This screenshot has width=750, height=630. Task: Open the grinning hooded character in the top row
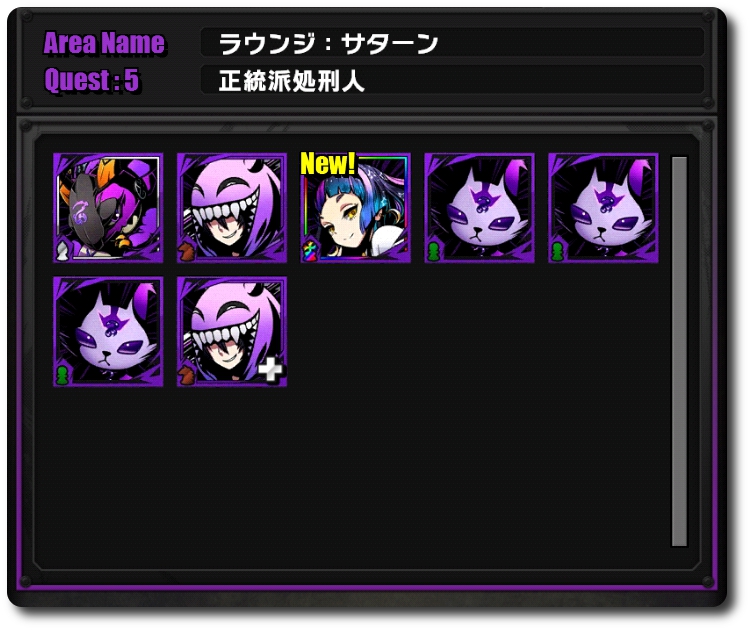(x=232, y=208)
